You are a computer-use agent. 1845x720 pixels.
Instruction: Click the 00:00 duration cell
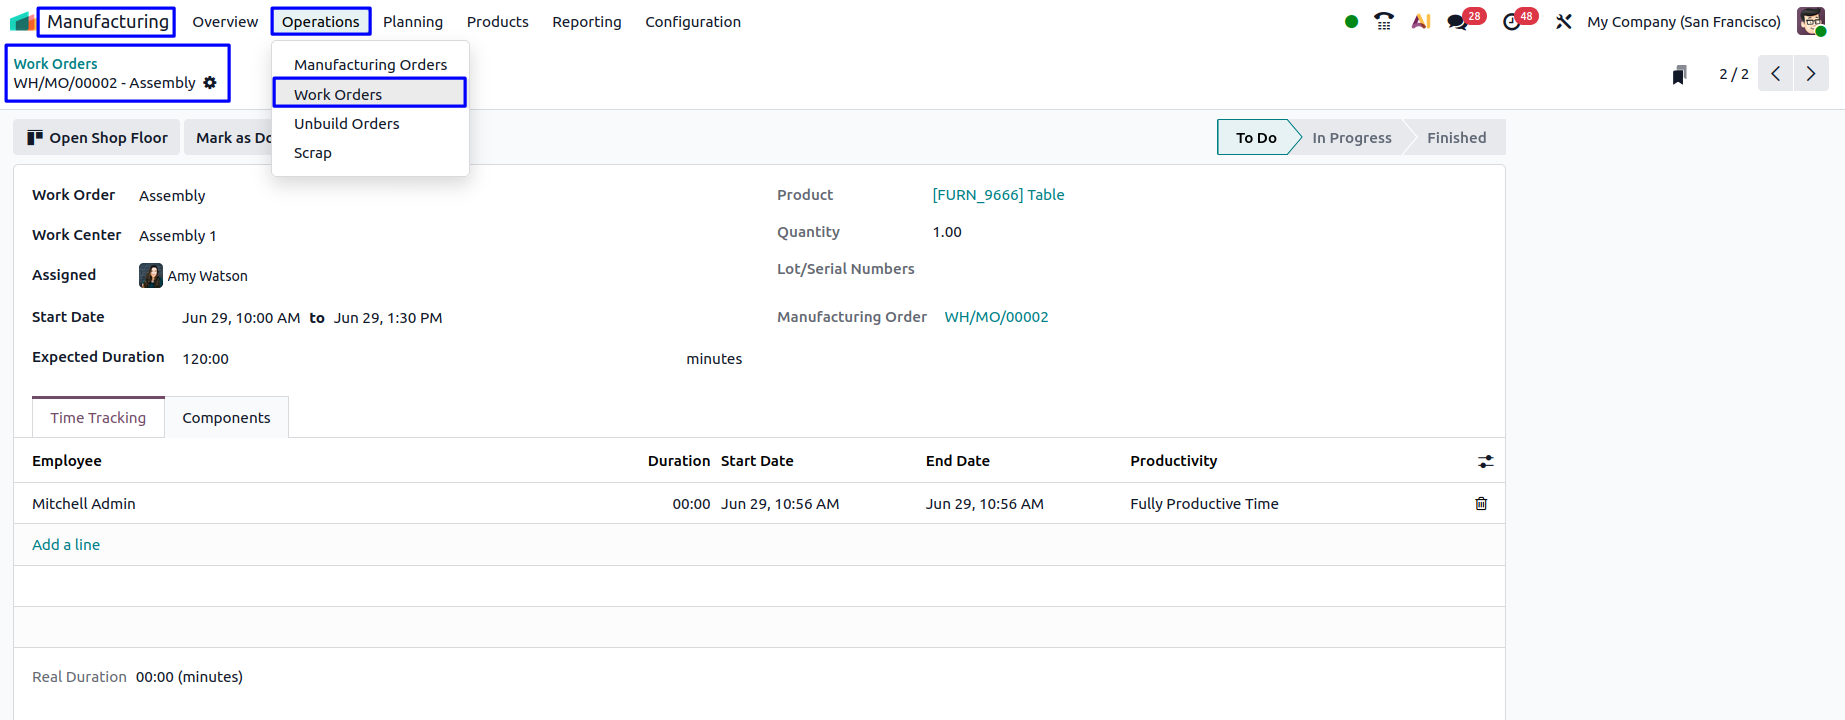[x=691, y=504]
